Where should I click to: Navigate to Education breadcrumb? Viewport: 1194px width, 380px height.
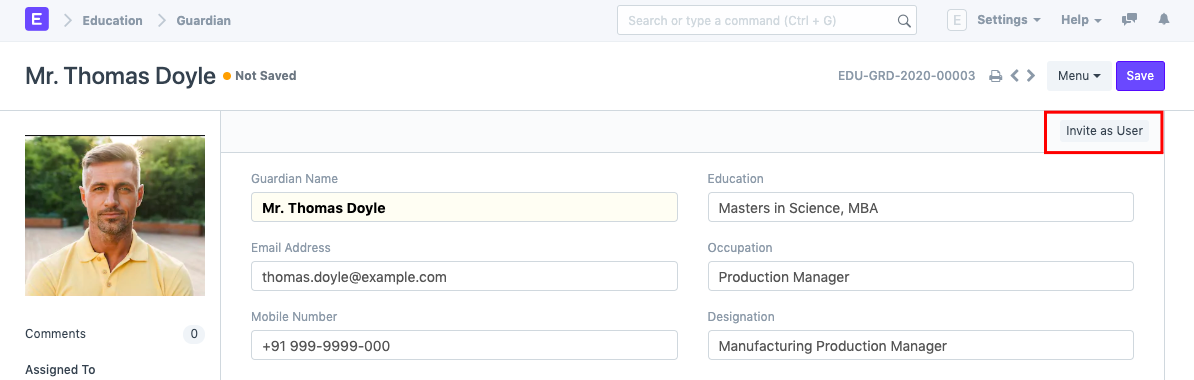tap(113, 21)
